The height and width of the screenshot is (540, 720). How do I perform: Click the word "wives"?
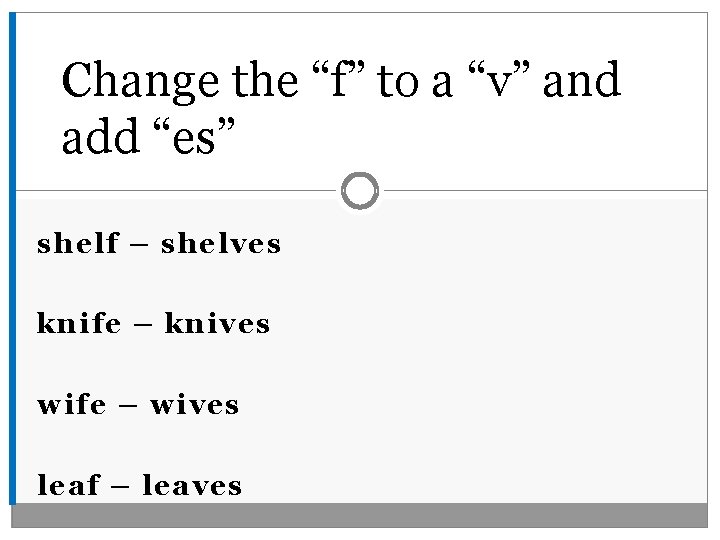tap(195, 405)
